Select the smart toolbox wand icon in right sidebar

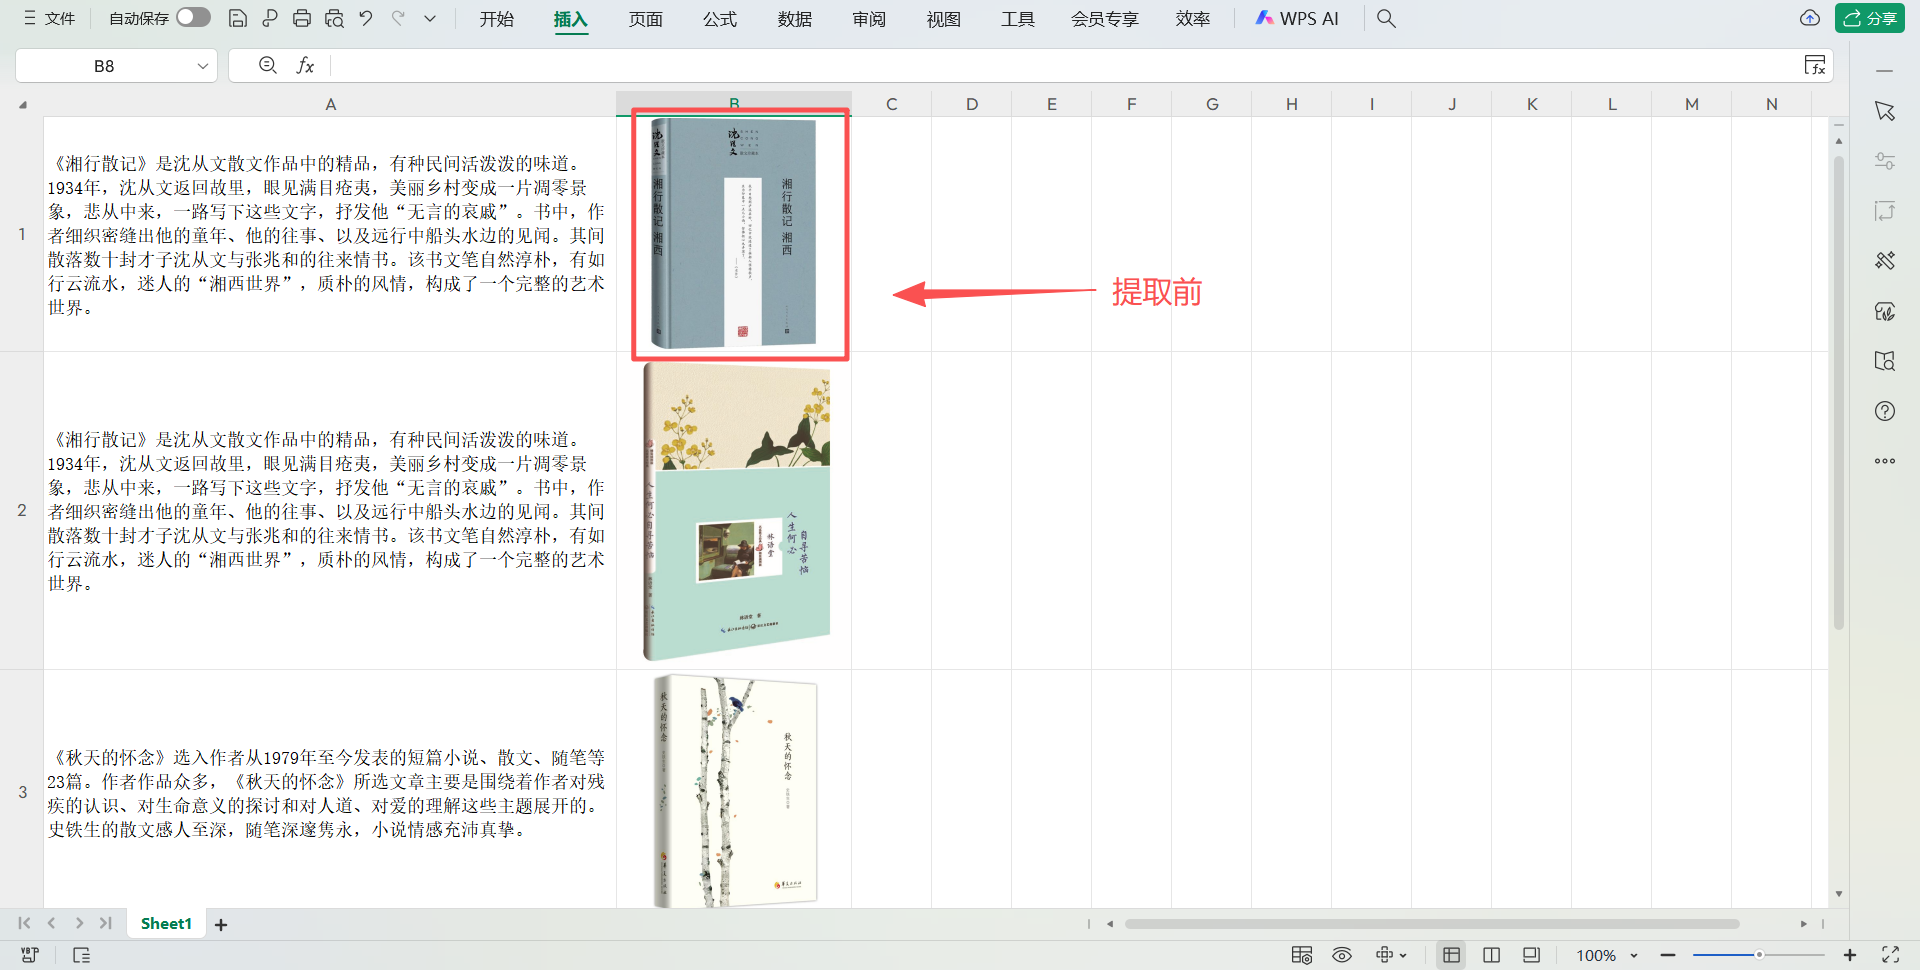[x=1884, y=260]
